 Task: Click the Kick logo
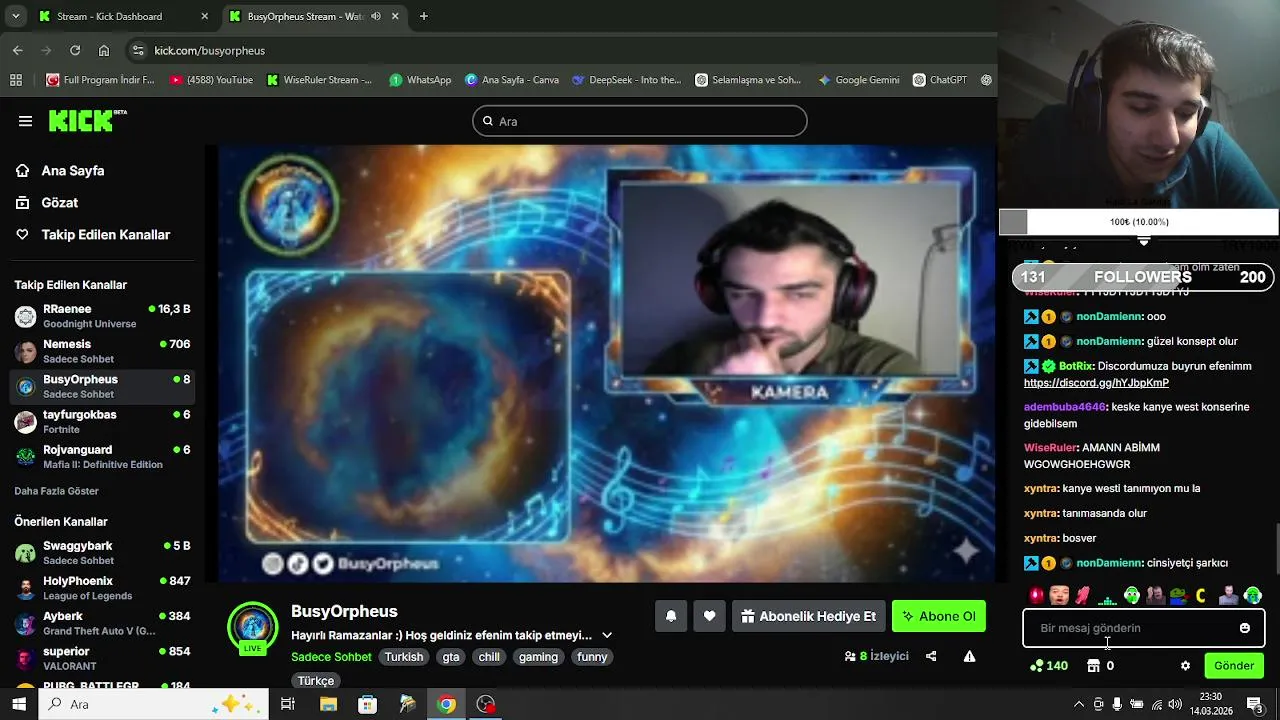click(88, 120)
